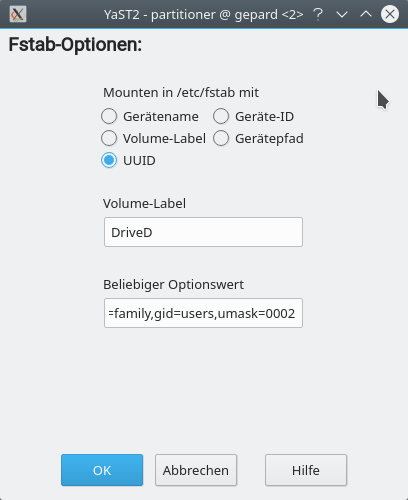Click the Gerätename option label text
Screen dimensions: 408x500
pos(161,117)
